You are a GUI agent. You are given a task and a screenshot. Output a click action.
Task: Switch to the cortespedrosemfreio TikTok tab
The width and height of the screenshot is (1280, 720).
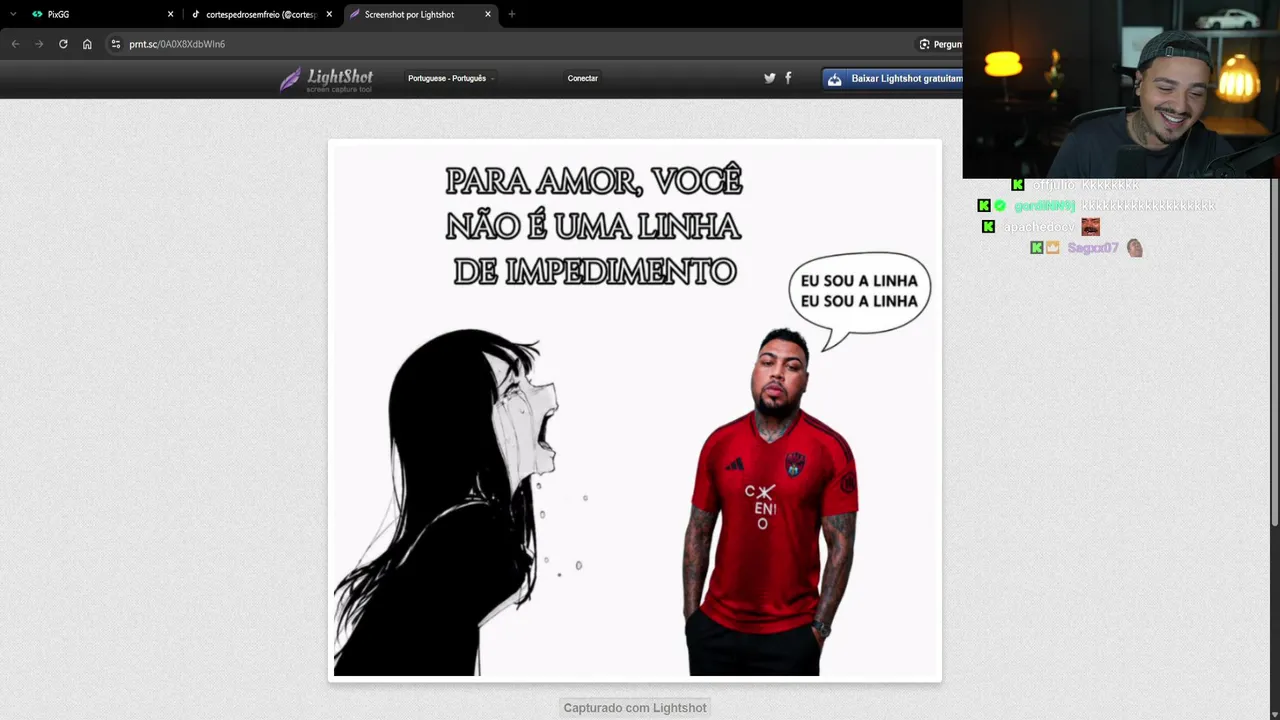(x=261, y=14)
